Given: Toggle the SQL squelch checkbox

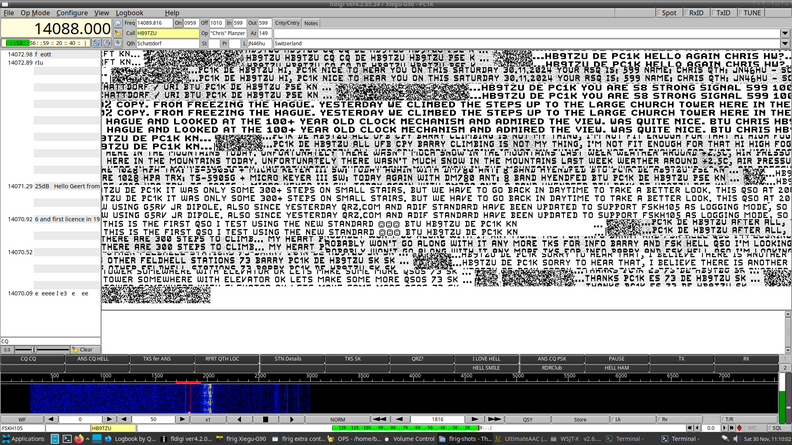Looking at the screenshot, I should pos(777,428).
